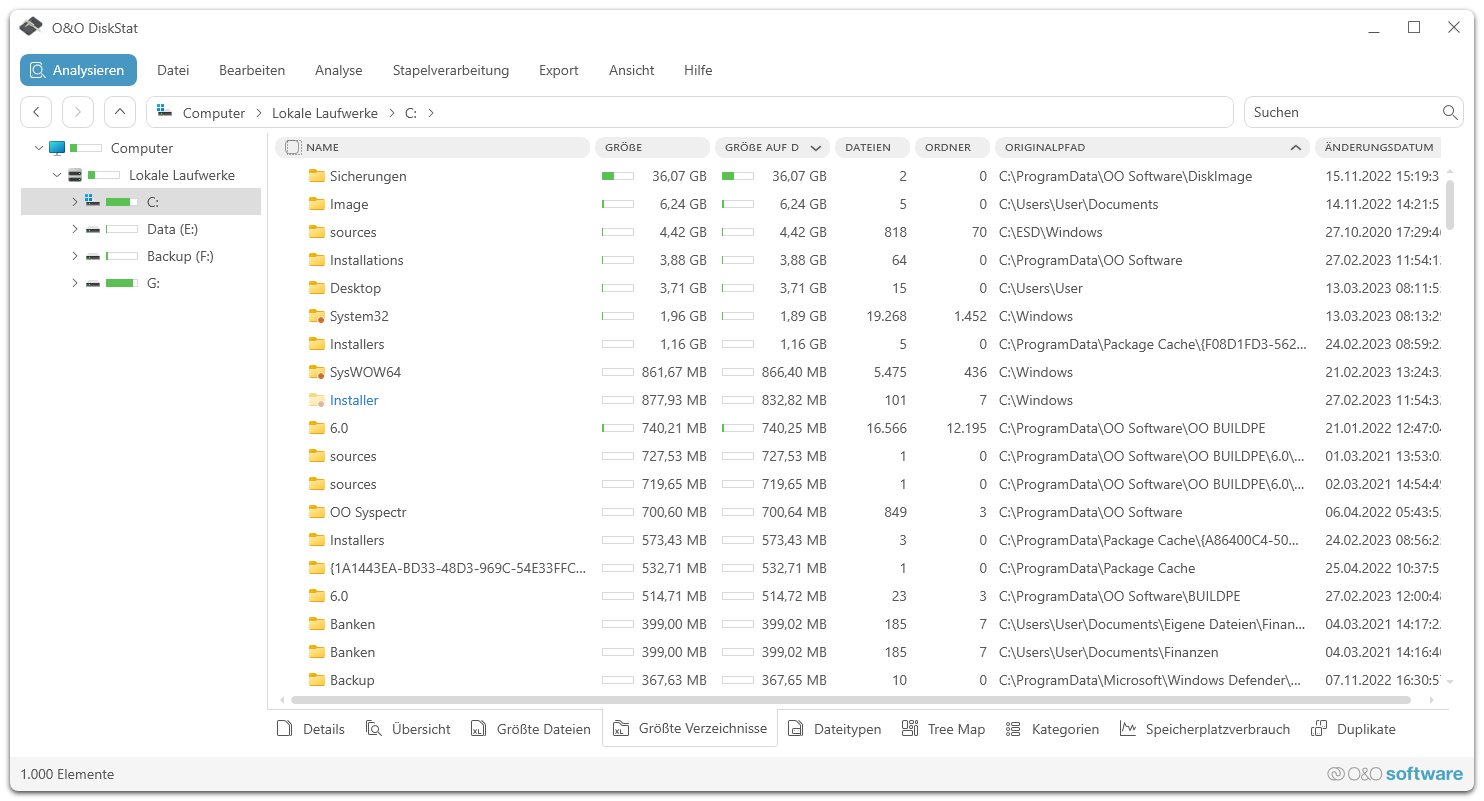Expand the G: drive node
Screen dimensions: 1484x801
74,283
